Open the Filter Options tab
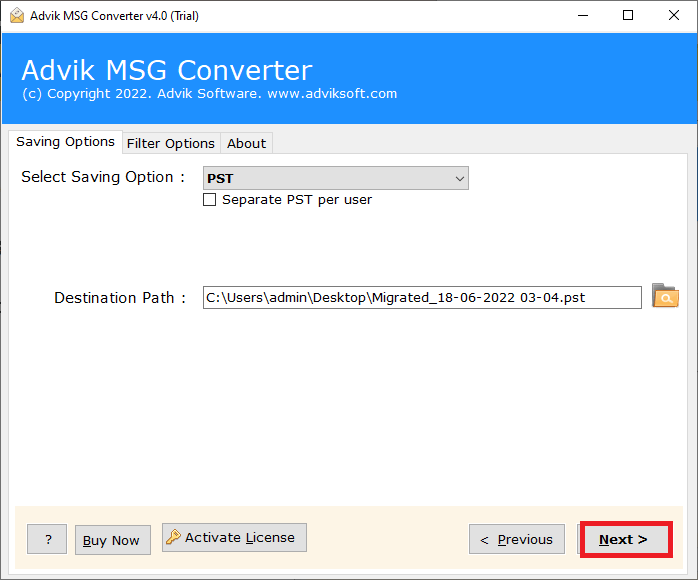The height and width of the screenshot is (580, 700). coord(171,144)
